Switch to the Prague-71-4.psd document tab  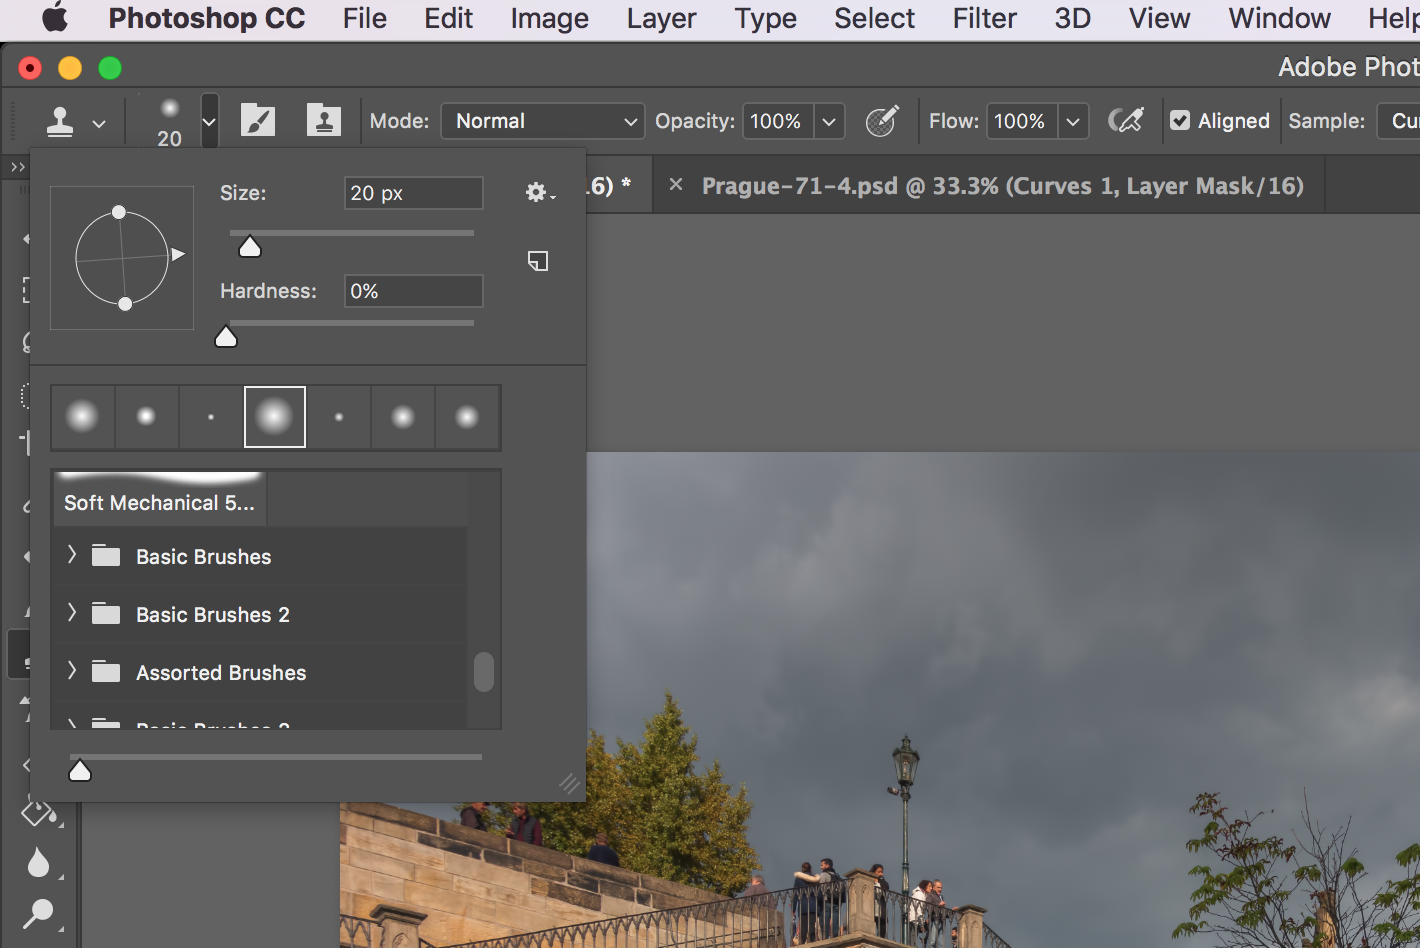[x=1003, y=186]
